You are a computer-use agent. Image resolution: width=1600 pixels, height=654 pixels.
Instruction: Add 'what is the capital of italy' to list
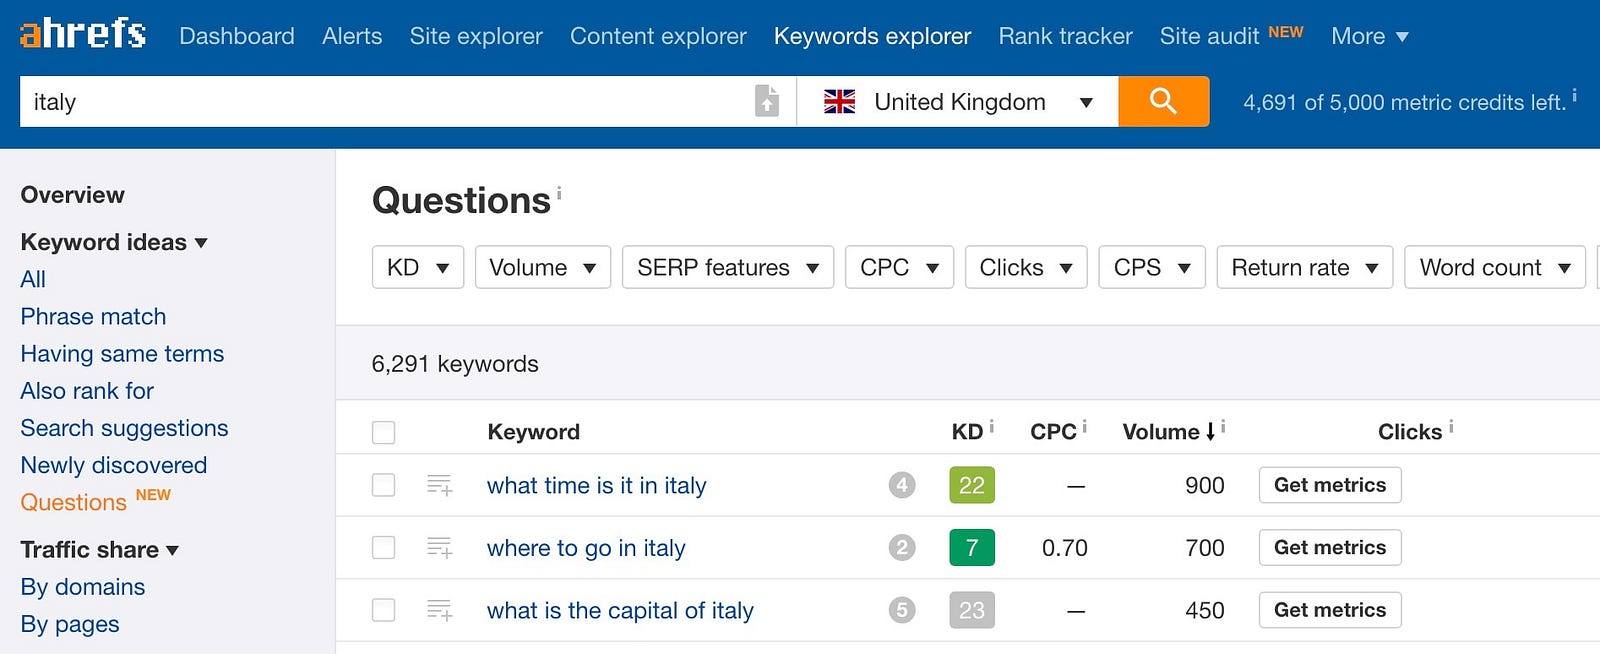tap(440, 610)
